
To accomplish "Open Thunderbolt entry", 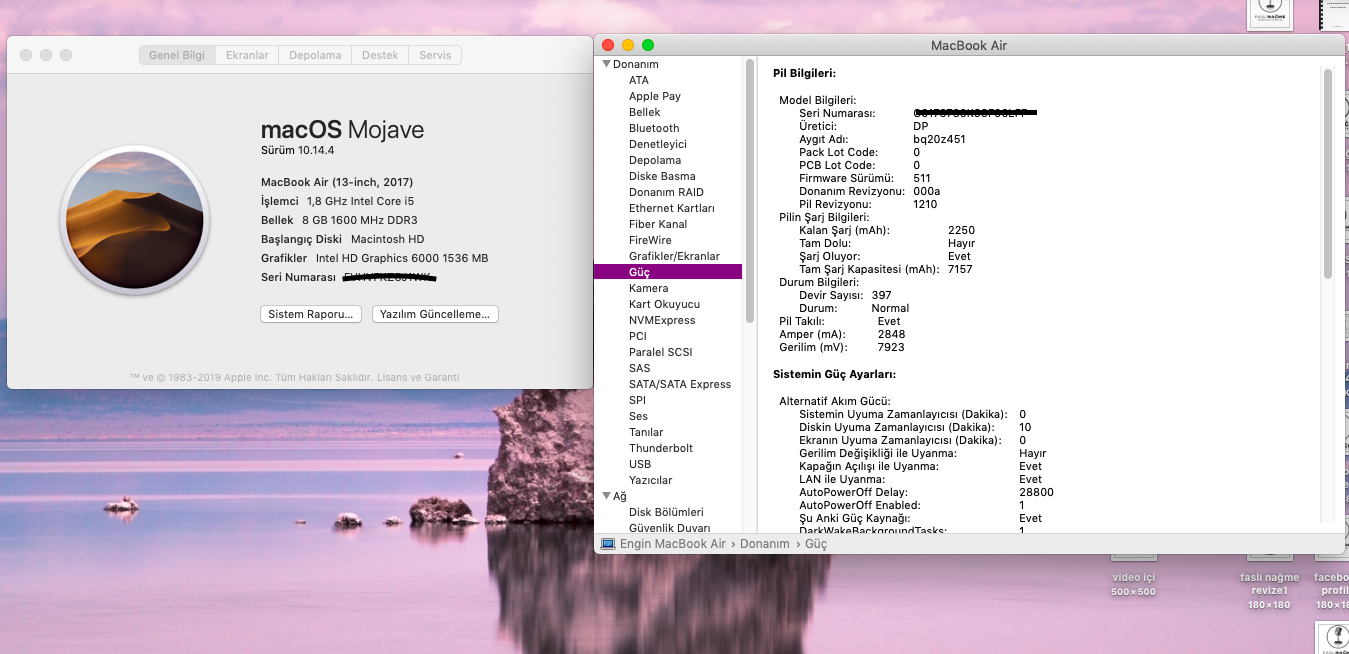I will [661, 448].
